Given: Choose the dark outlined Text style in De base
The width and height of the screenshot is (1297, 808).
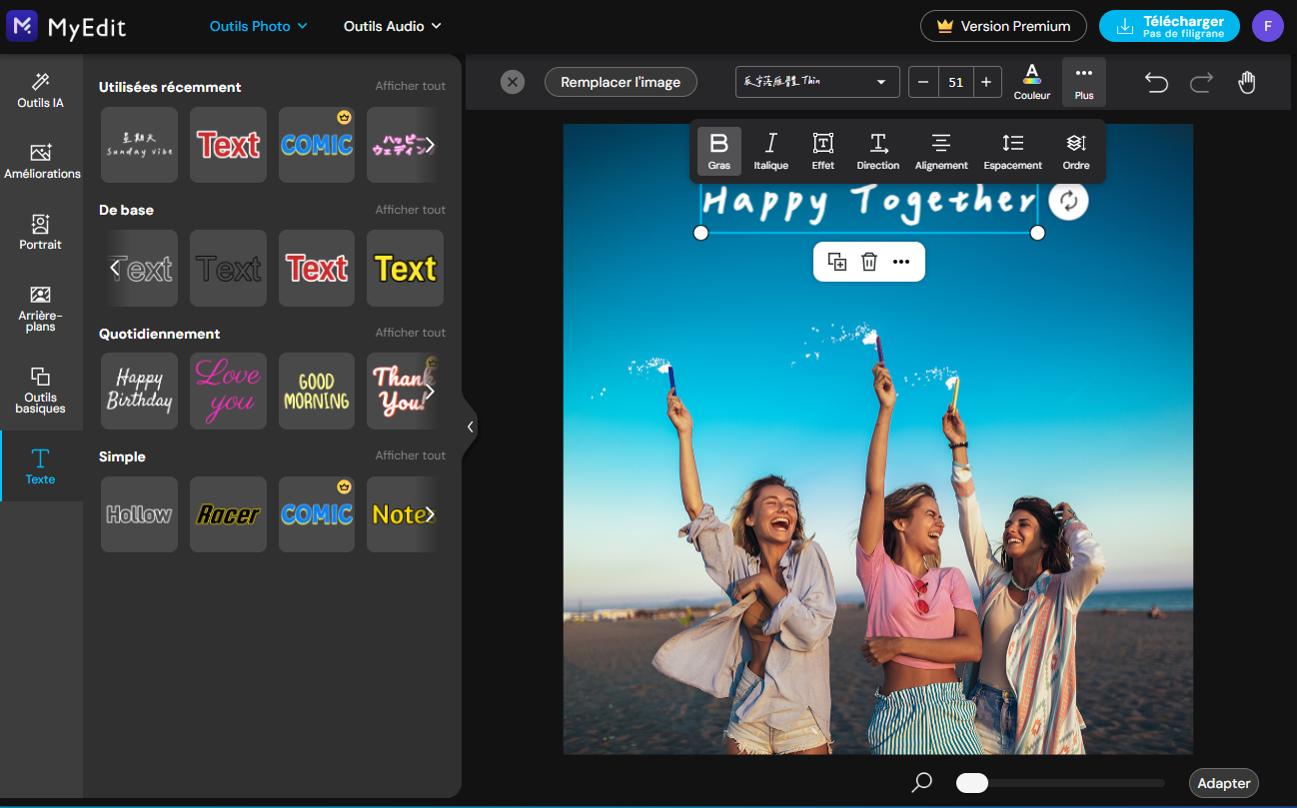Looking at the screenshot, I should [228, 268].
